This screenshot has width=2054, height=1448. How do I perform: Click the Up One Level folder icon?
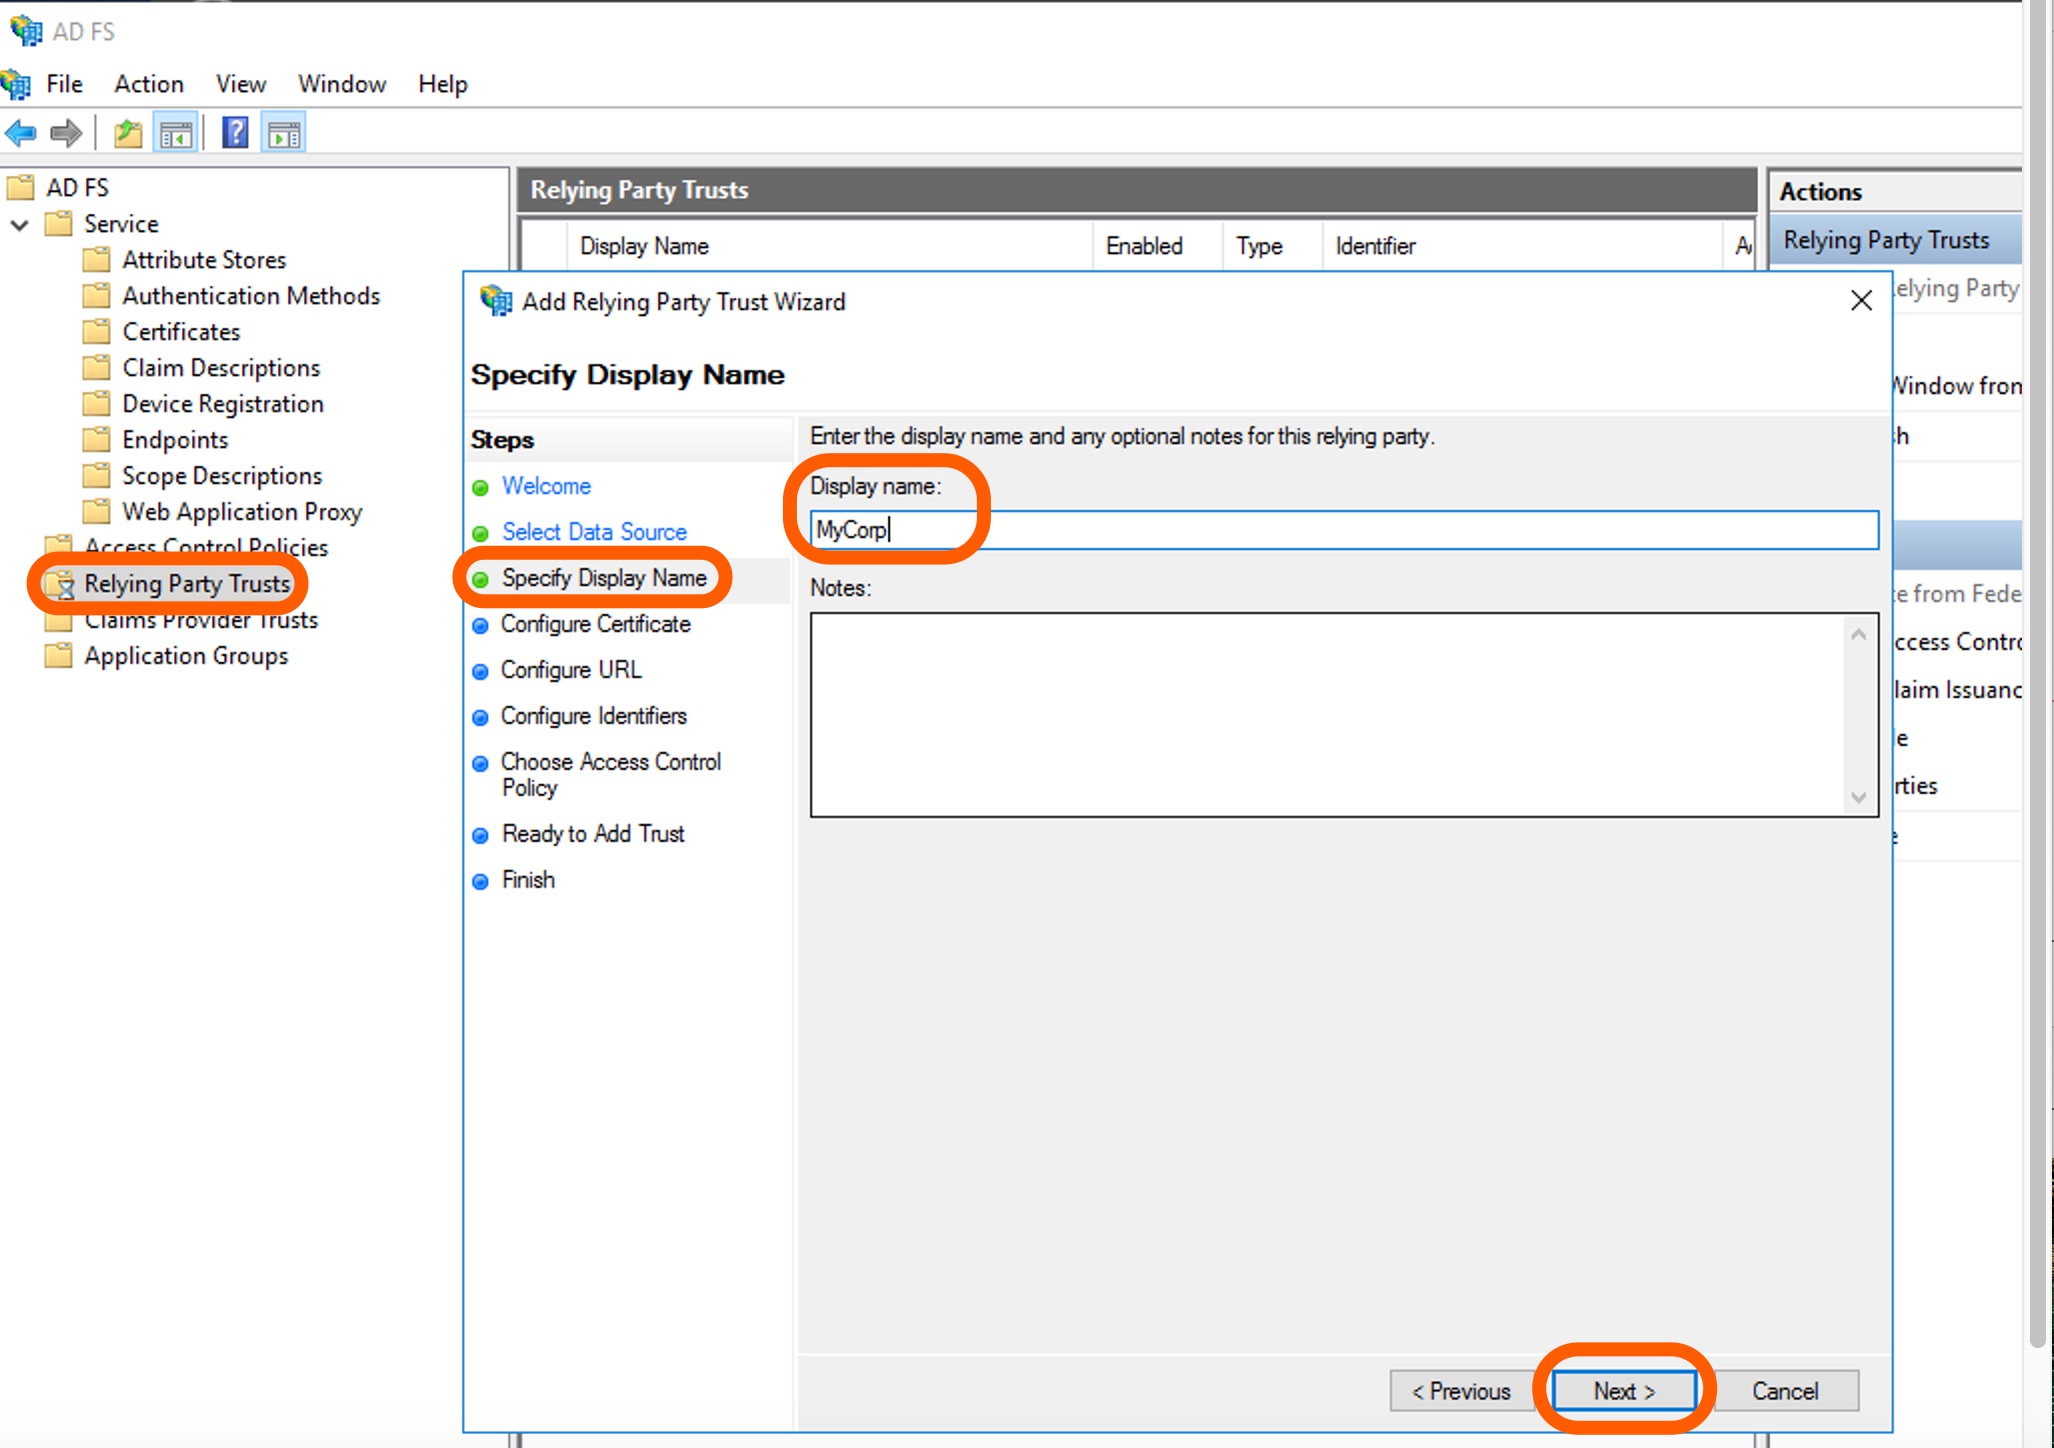coord(128,133)
